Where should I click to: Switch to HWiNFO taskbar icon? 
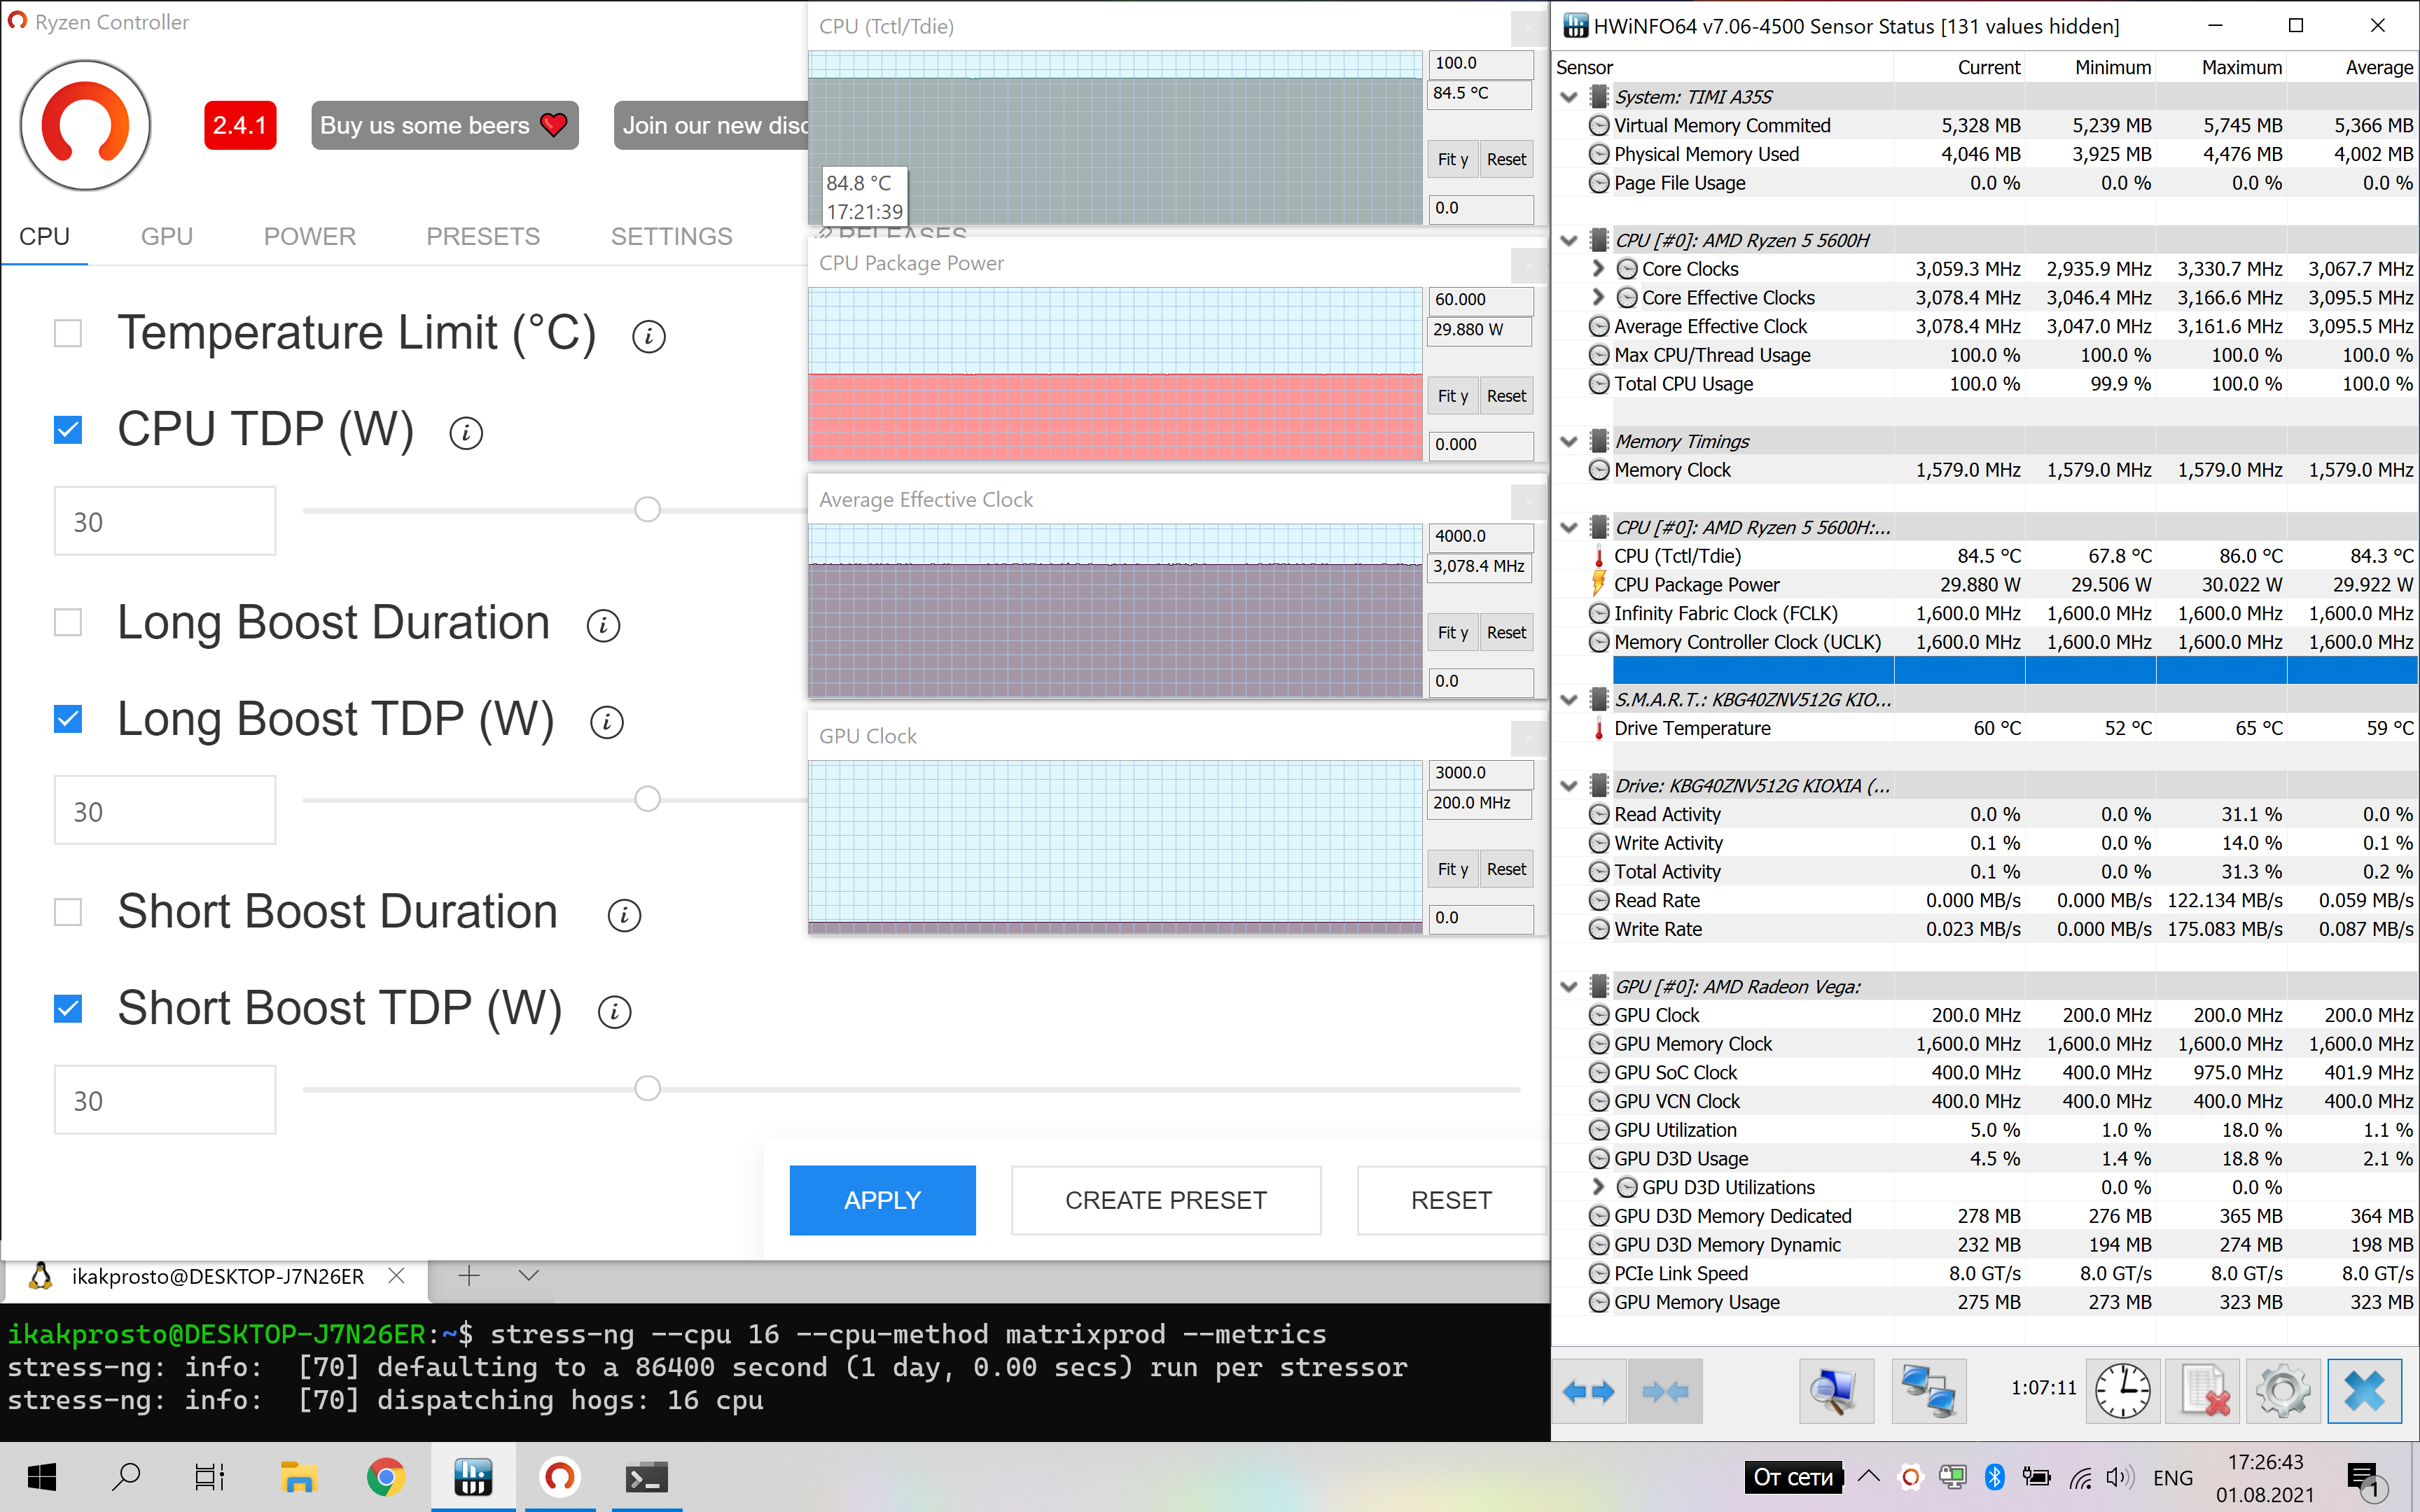coord(473,1477)
